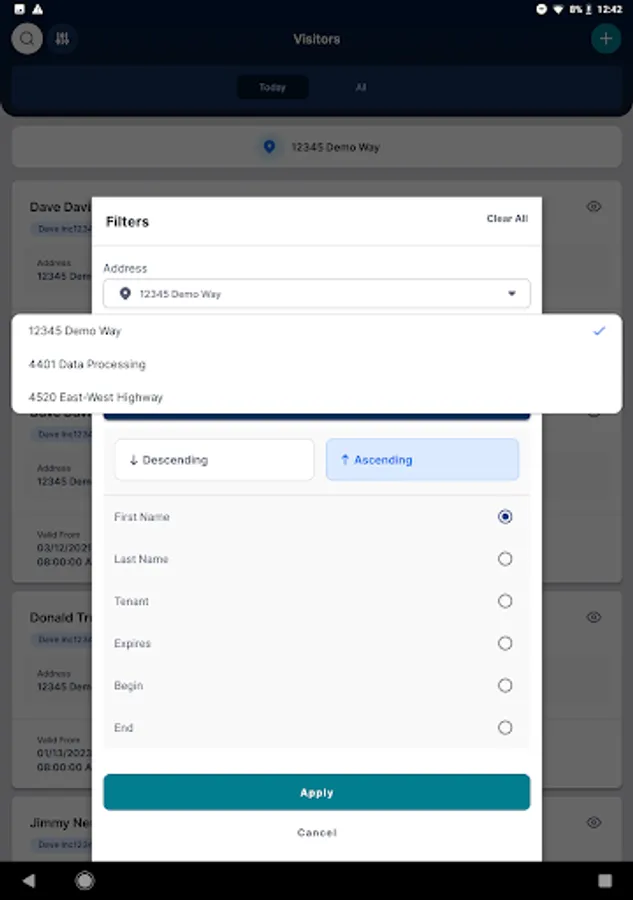Toggle eye icon on Donald's visitor card
The height and width of the screenshot is (900, 633).
click(x=594, y=617)
